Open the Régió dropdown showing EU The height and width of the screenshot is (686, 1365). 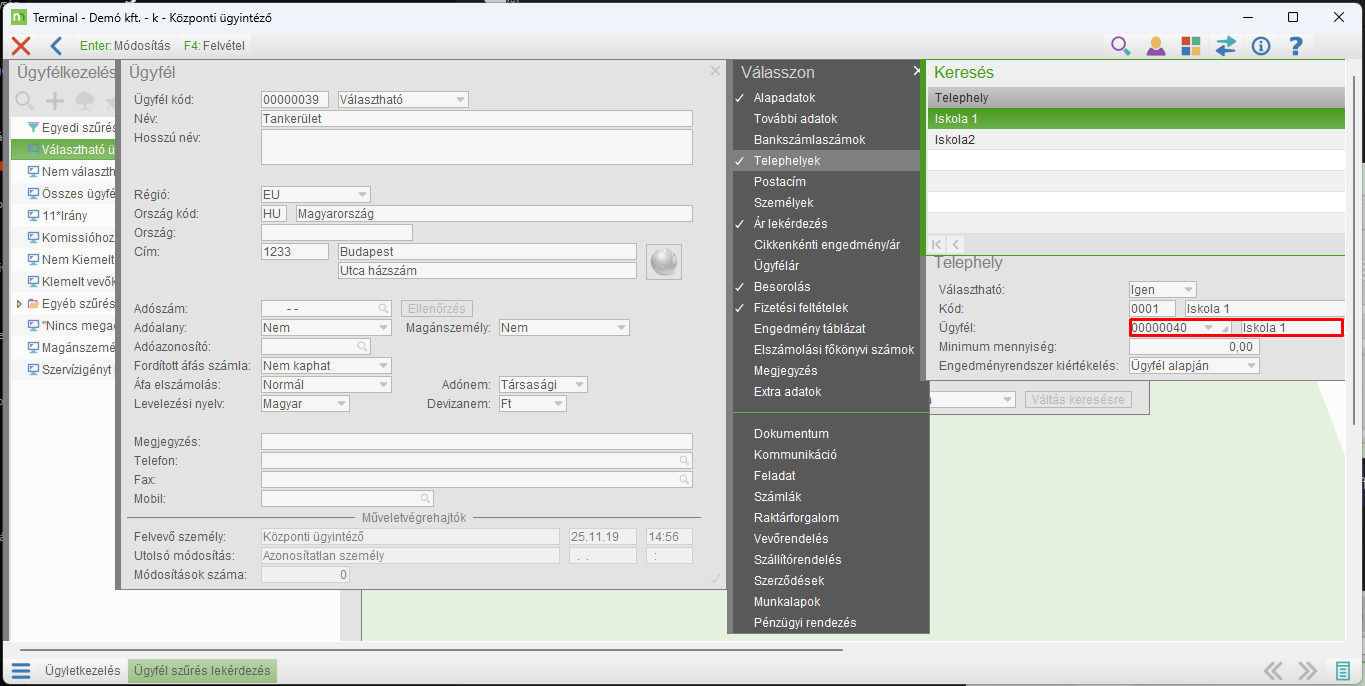pos(315,194)
